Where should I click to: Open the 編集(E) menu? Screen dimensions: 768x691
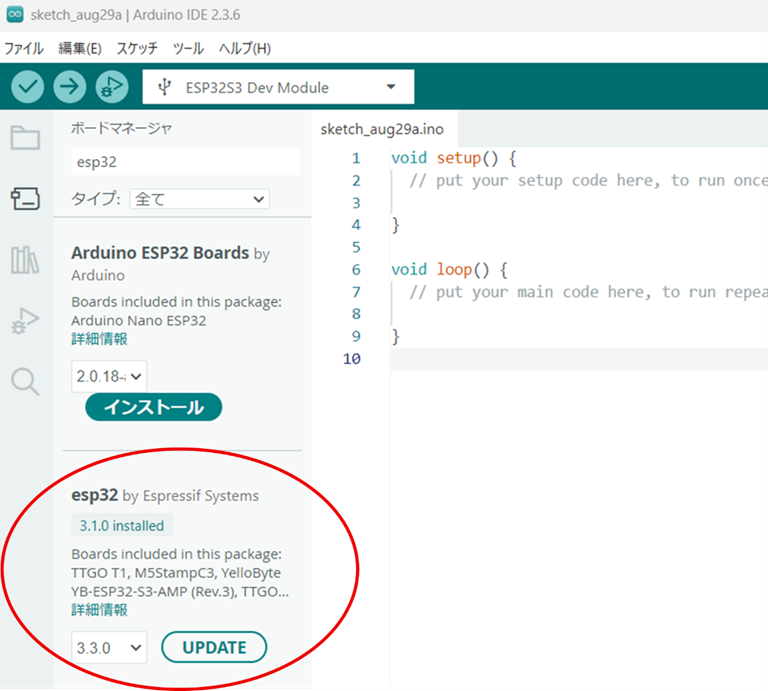[80, 48]
